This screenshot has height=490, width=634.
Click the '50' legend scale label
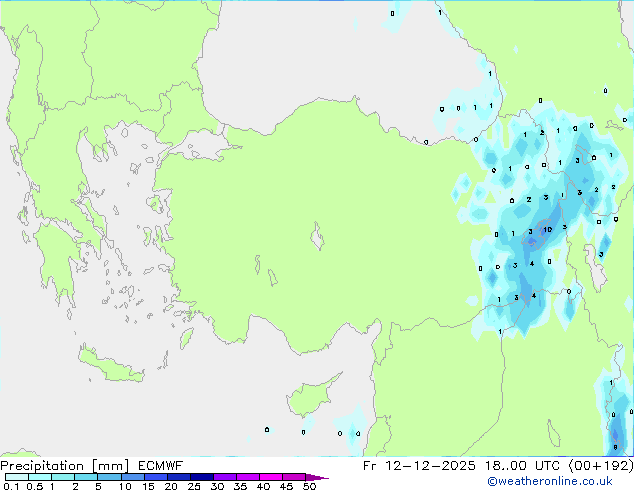coord(309,486)
